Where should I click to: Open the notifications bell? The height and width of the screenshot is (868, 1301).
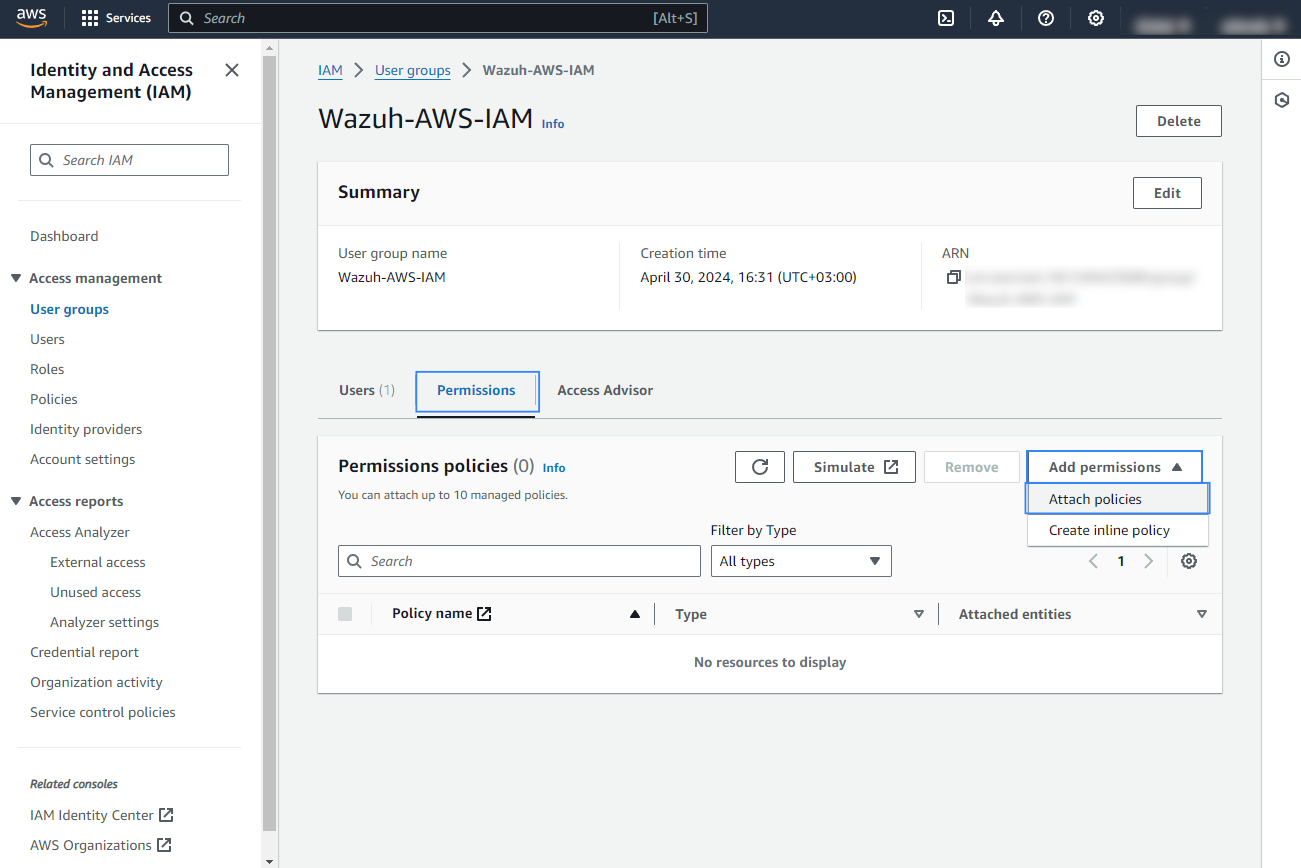point(995,18)
